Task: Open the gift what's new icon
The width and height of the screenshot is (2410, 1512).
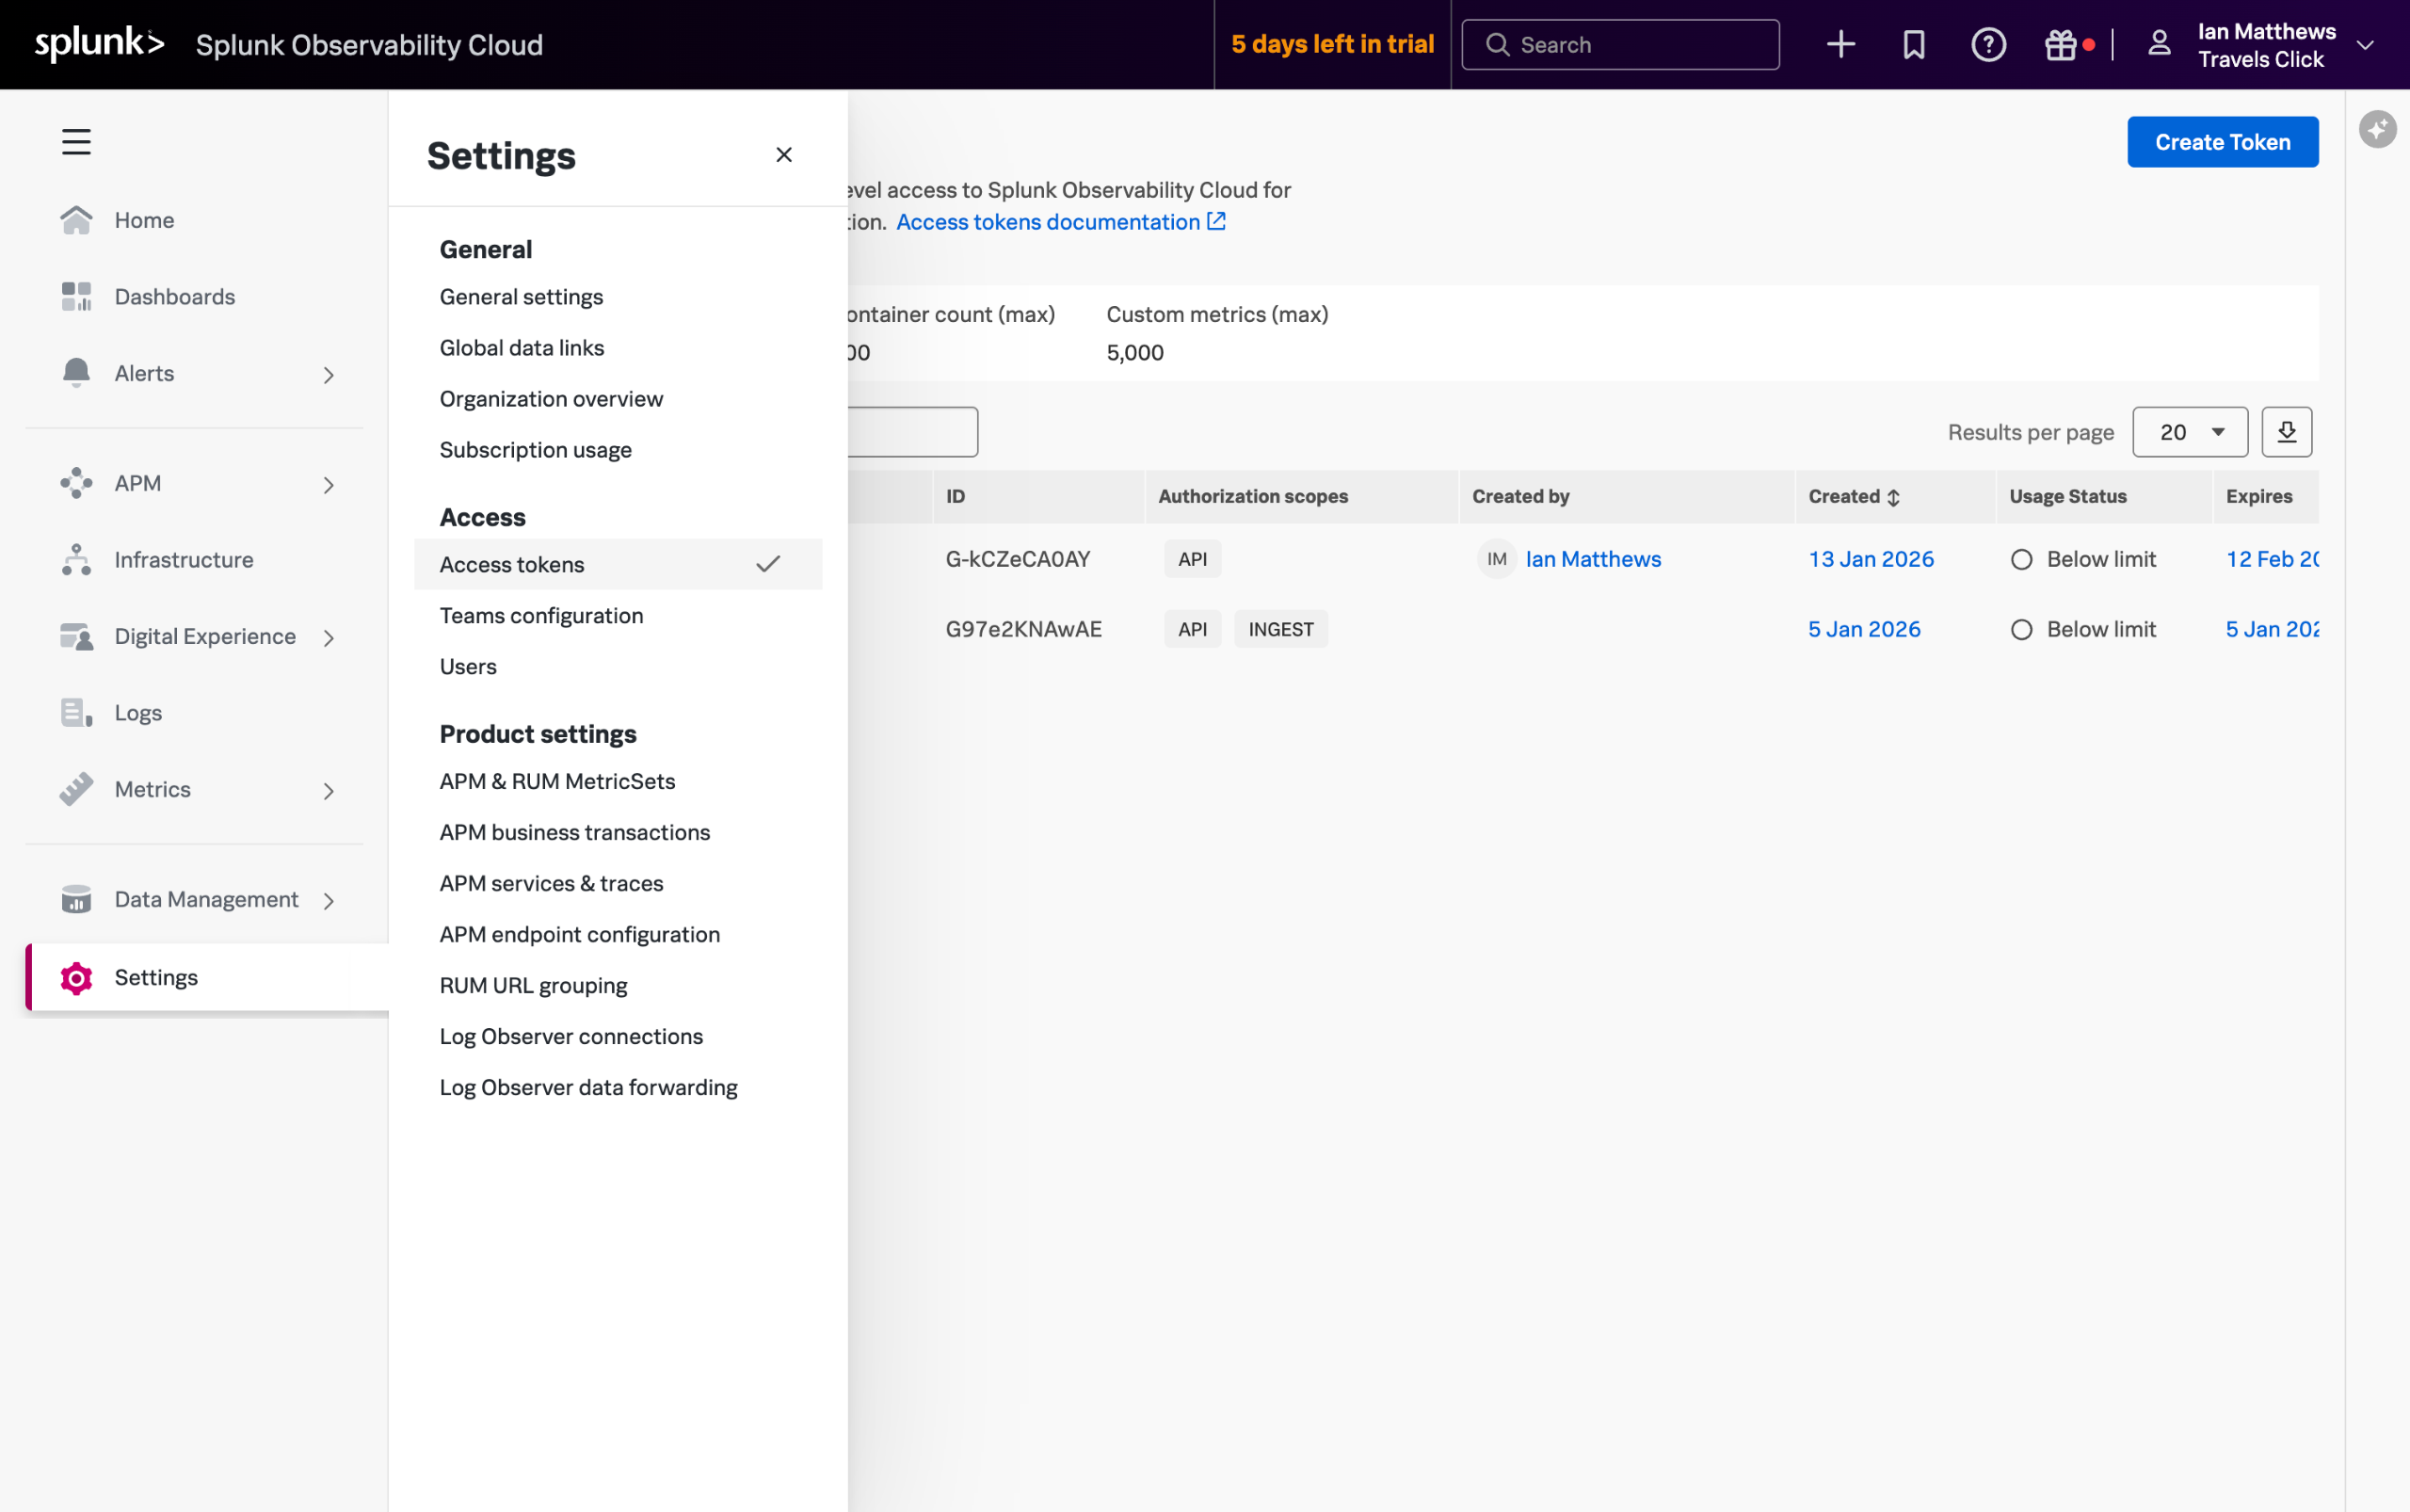Action: point(2061,45)
